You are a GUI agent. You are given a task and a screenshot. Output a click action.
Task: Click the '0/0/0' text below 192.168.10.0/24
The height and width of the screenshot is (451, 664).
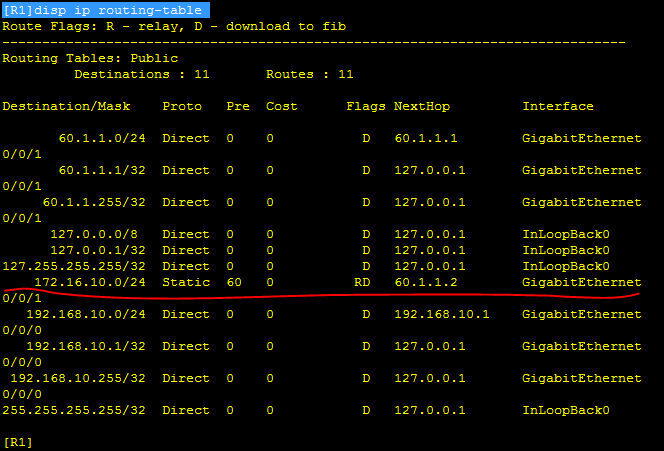click(x=22, y=330)
